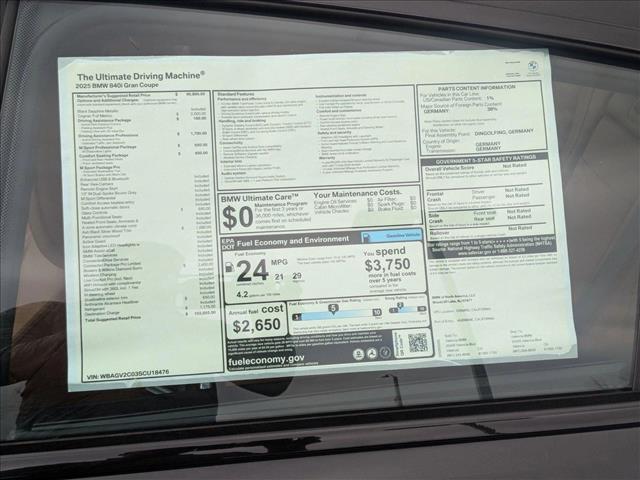Click the 'GOVERNMENT 5-STAR SAFETY RATINGS' header
640x480 pixels.
(x=486, y=159)
